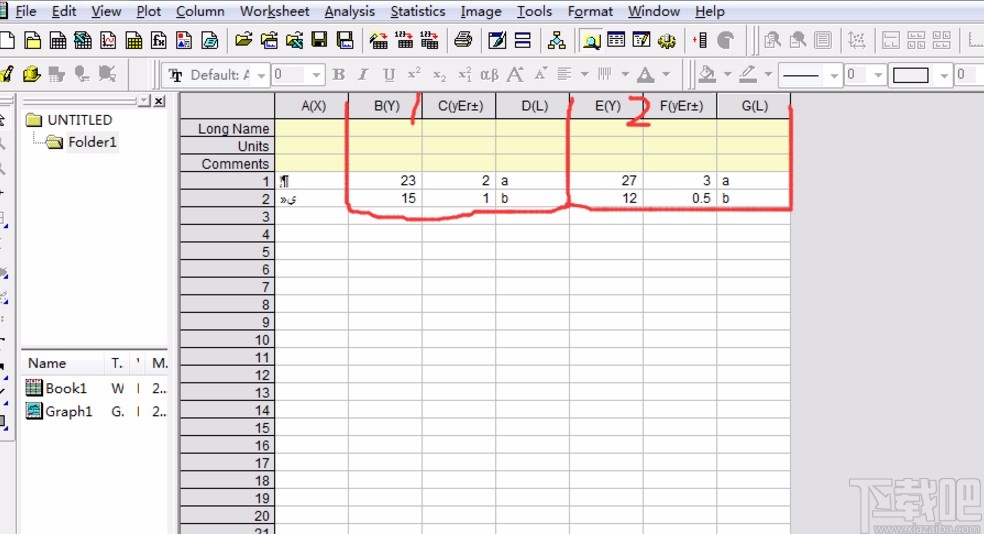Create a new notes window
Viewport: 984px width, 534px height.
[210, 41]
